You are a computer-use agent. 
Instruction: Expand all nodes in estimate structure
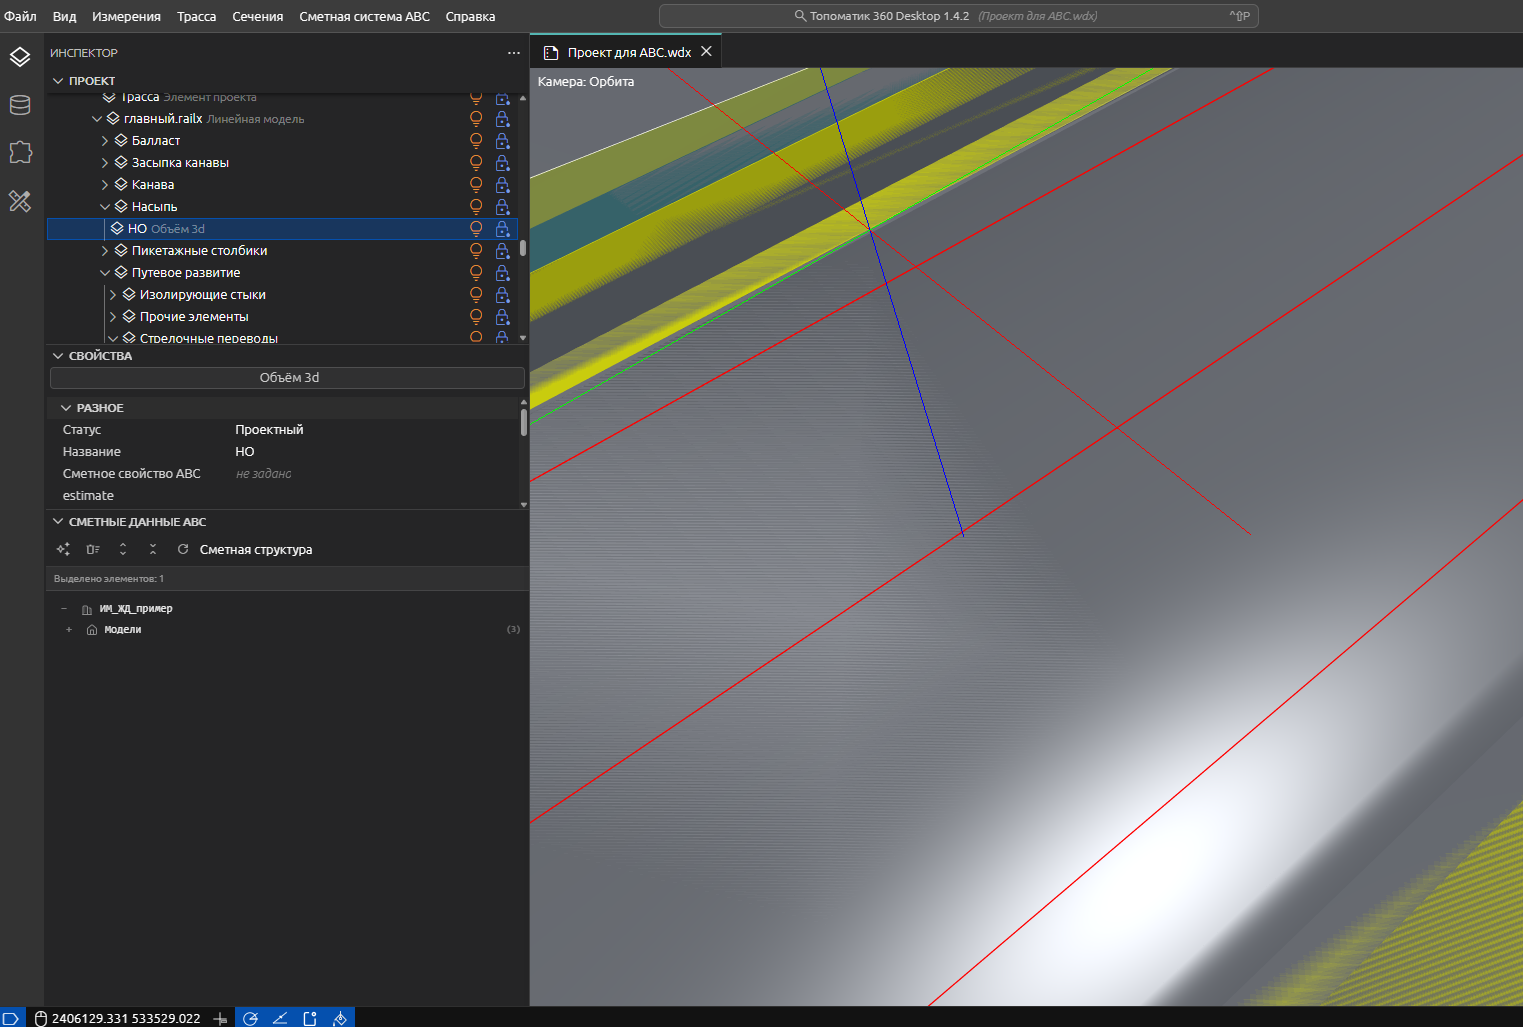tap(123, 549)
